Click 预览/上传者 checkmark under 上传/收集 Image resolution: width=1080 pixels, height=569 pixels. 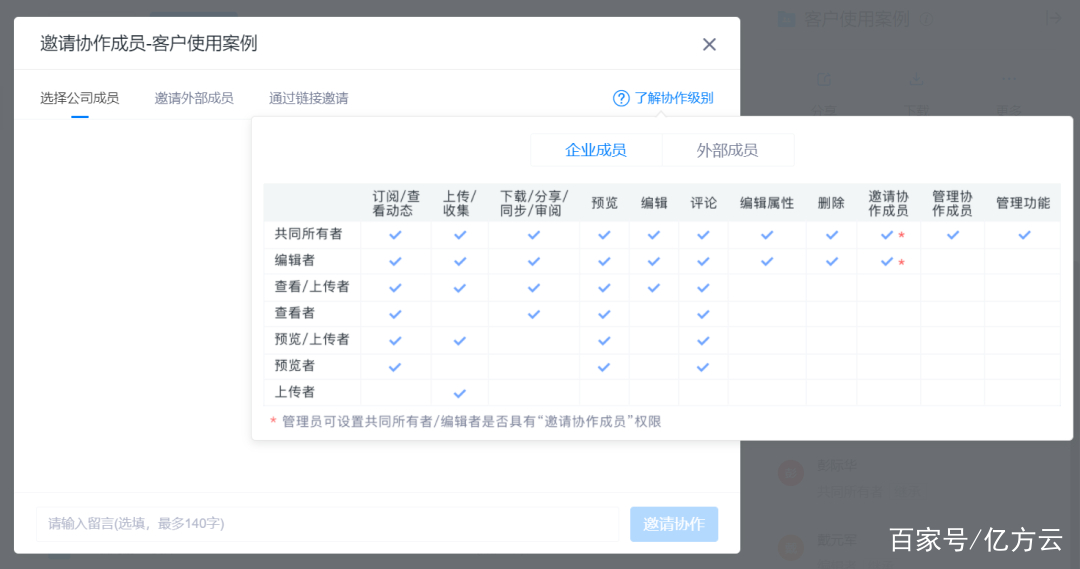tap(459, 341)
